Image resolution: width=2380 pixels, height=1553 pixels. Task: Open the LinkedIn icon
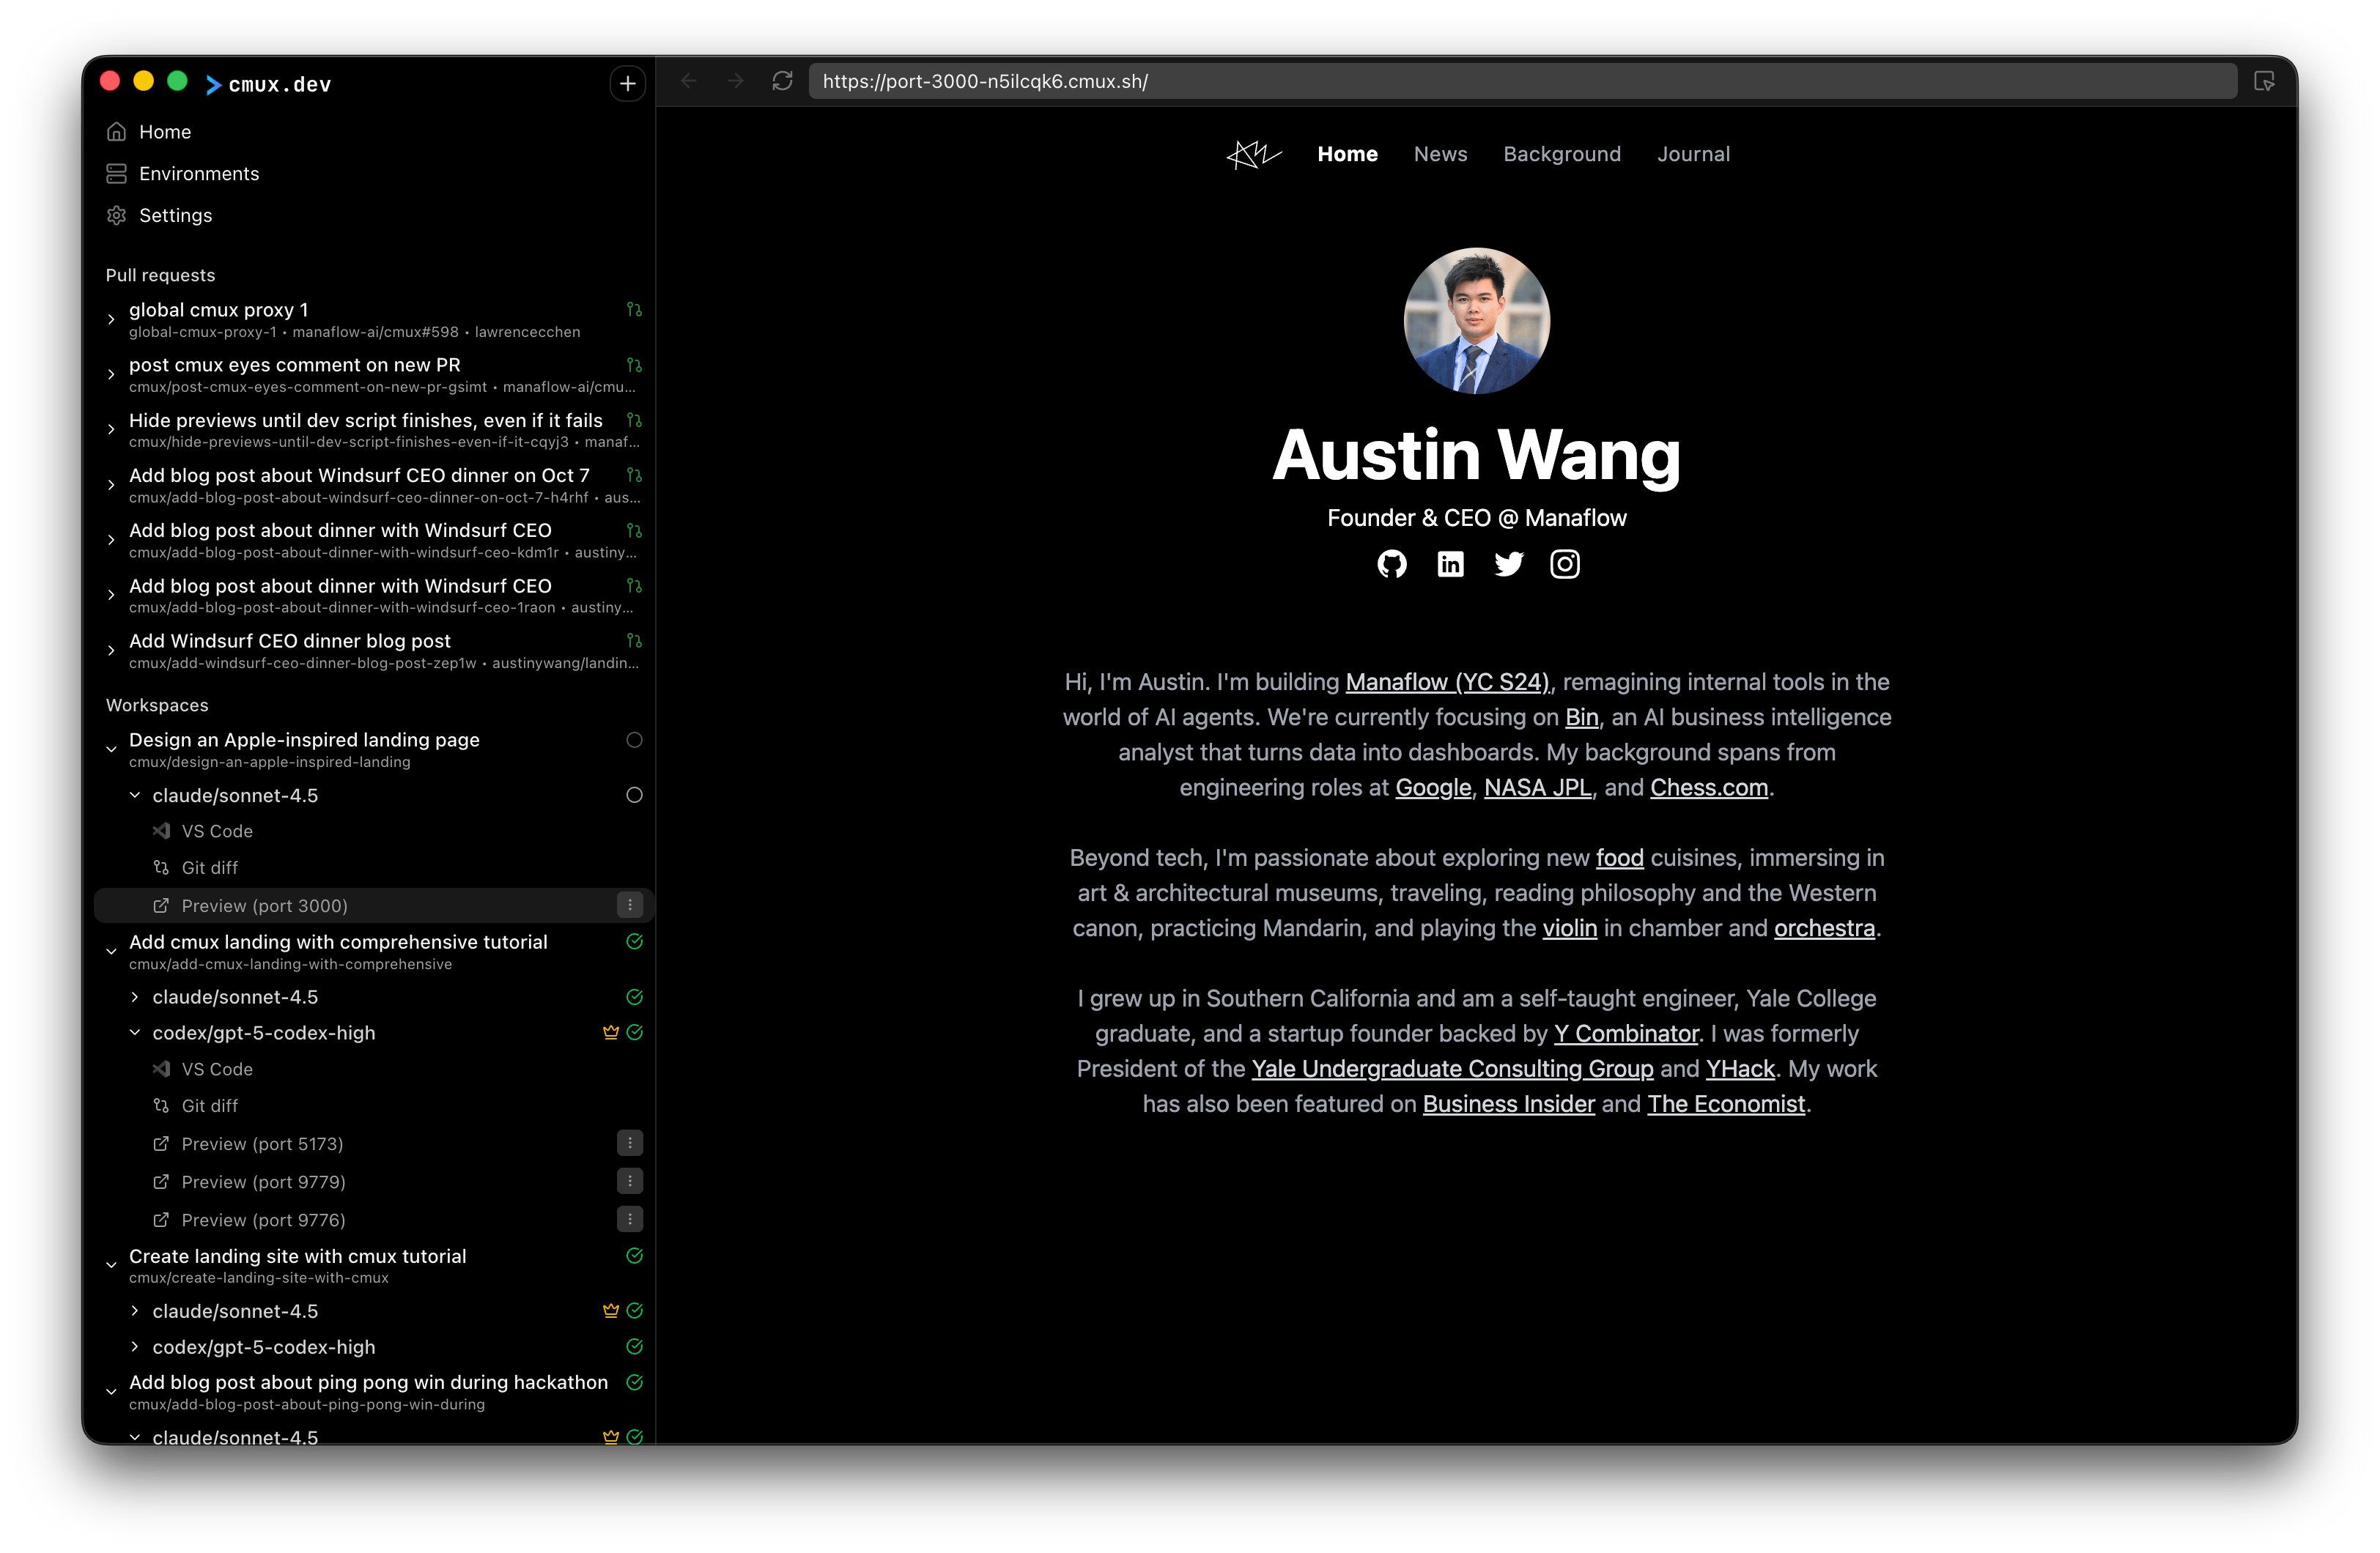[x=1450, y=564]
